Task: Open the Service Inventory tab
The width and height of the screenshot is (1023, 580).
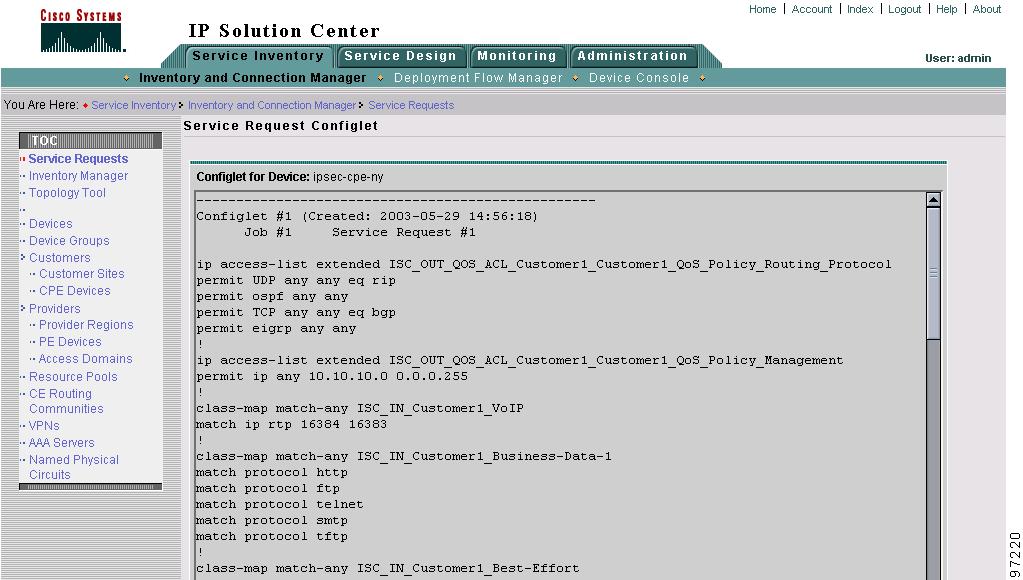Action: pos(258,56)
